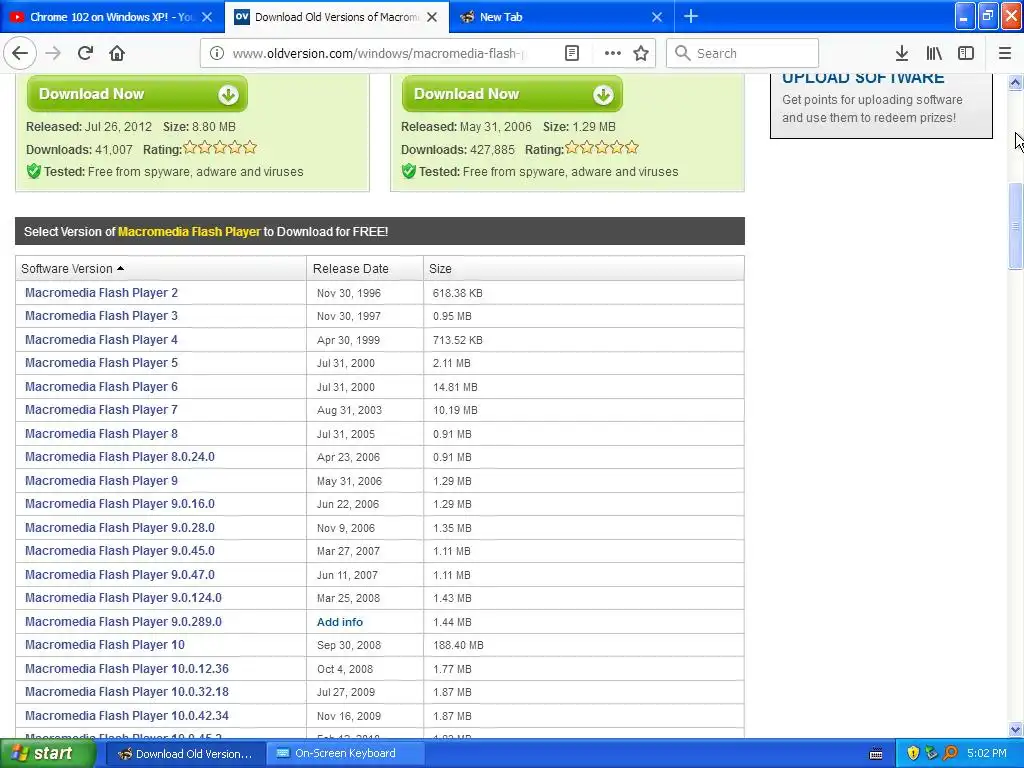Open the browser home page
1024x768 pixels.
117,53
